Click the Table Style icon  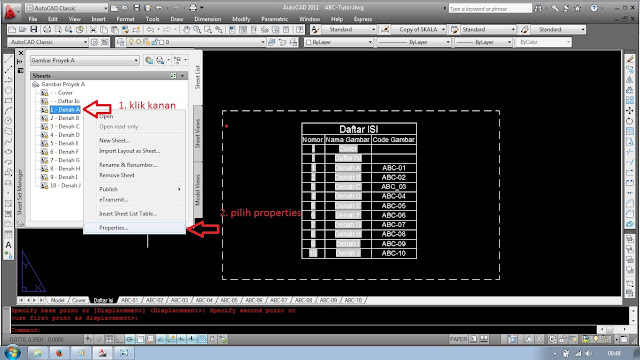(x=454, y=29)
